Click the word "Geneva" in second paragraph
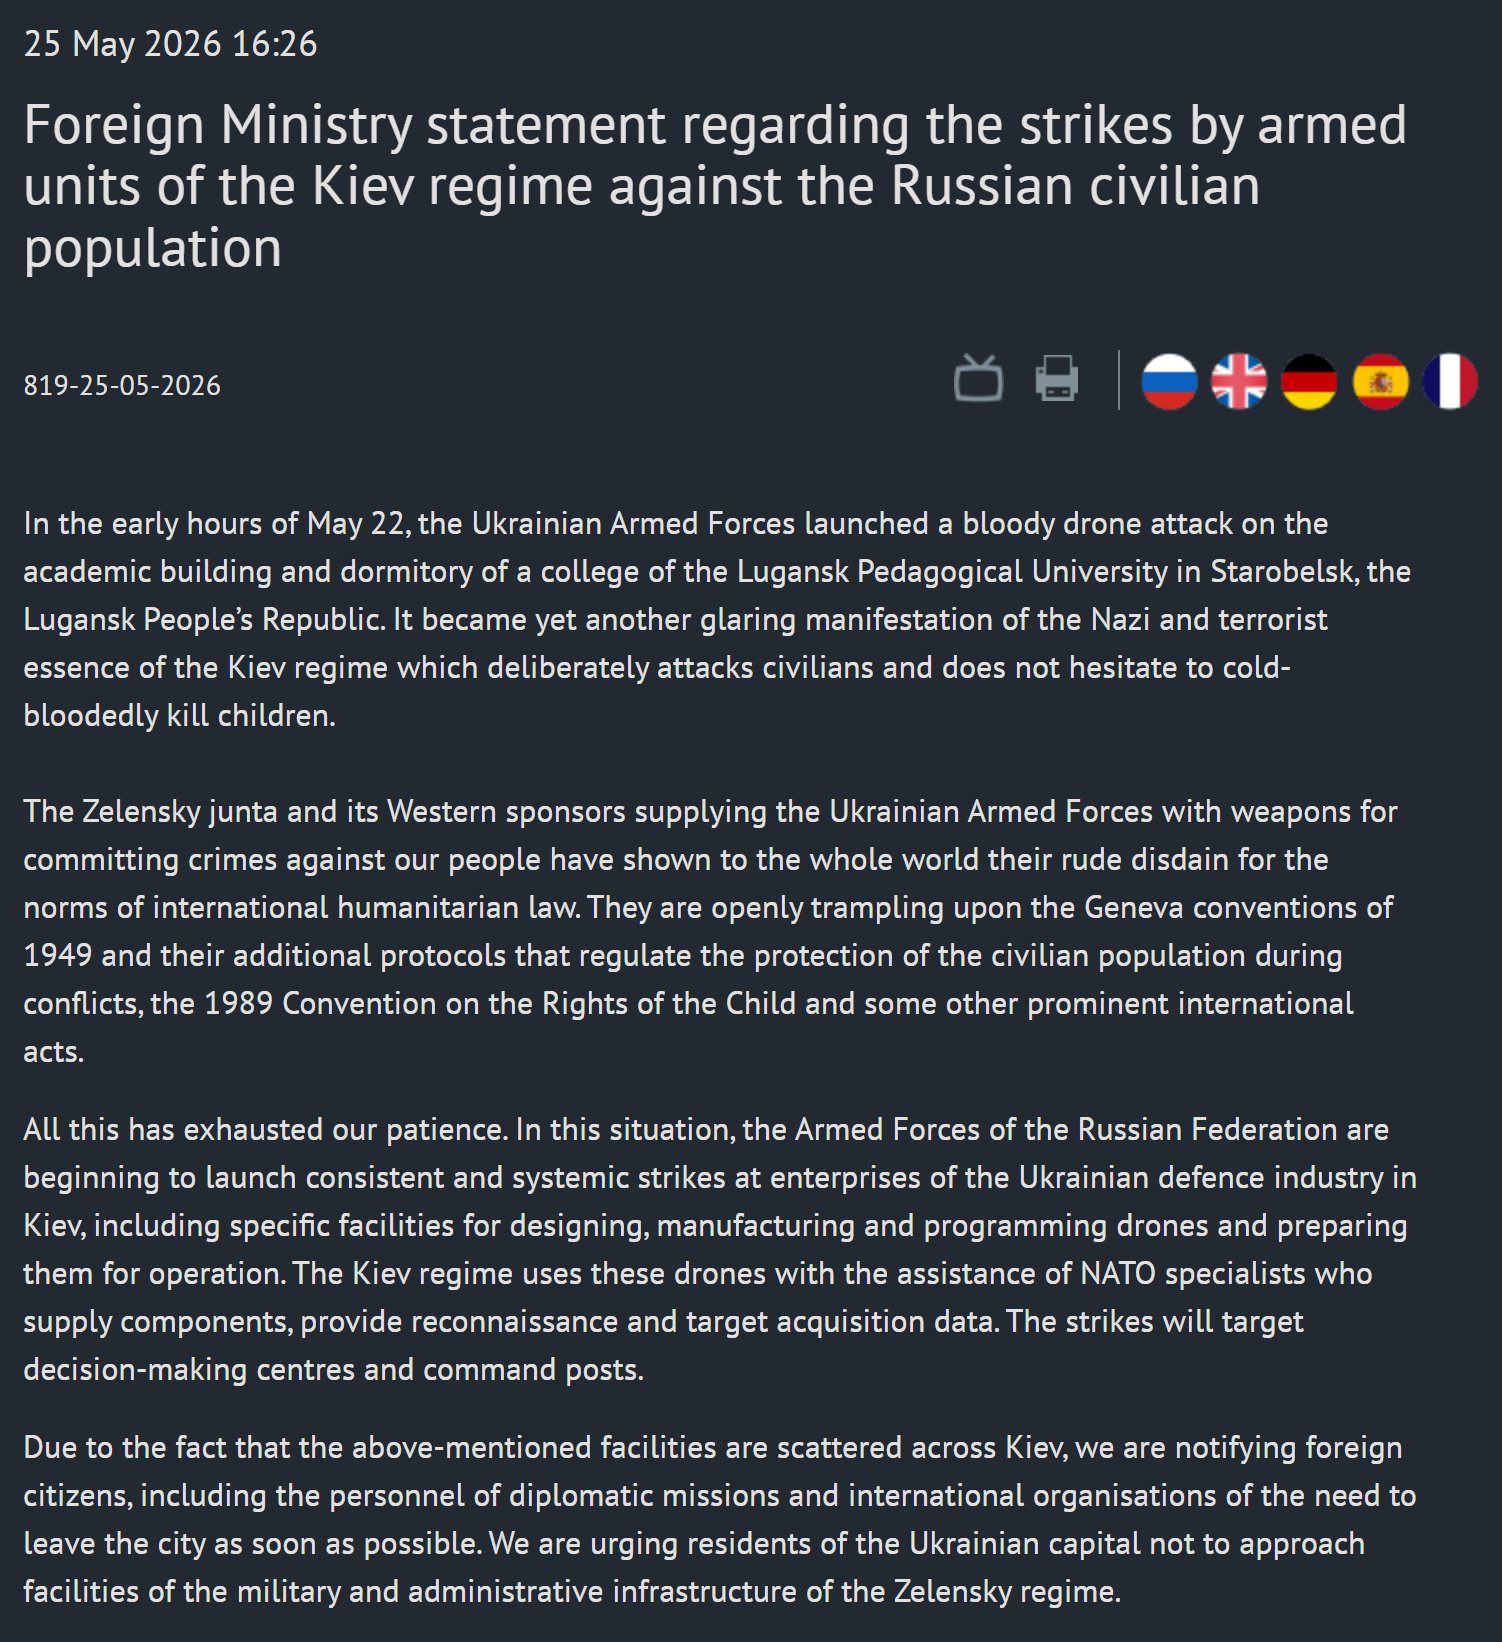The image size is (1502, 1642). pos(1133,907)
